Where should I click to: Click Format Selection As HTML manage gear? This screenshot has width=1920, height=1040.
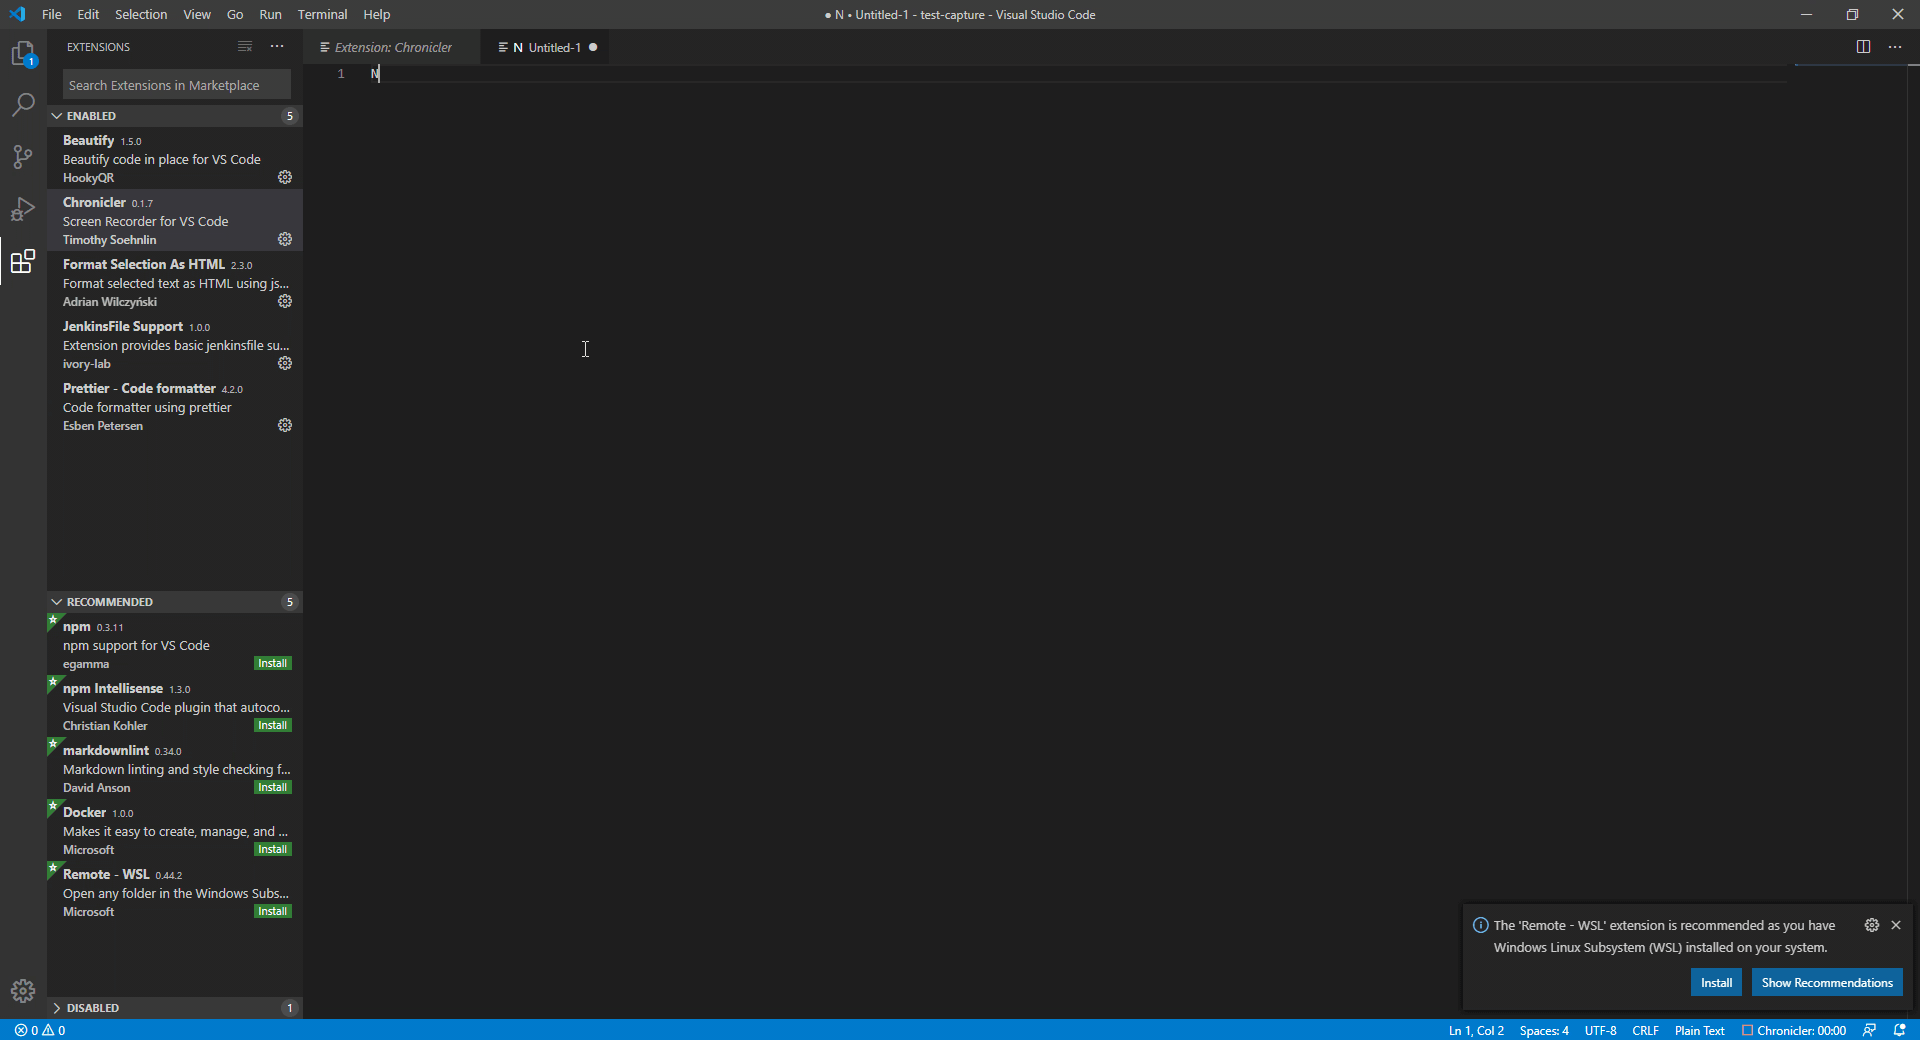click(x=285, y=301)
